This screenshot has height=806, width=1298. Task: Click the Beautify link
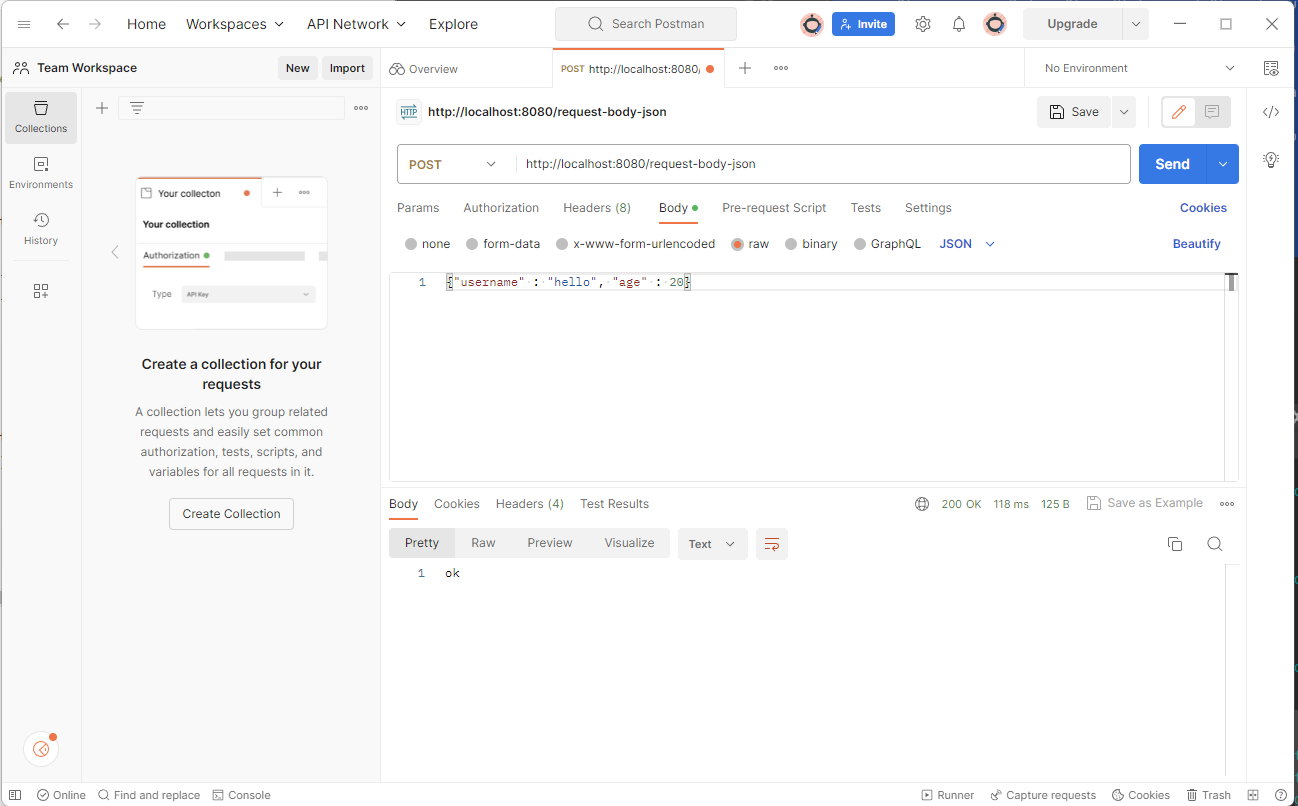(x=1197, y=244)
